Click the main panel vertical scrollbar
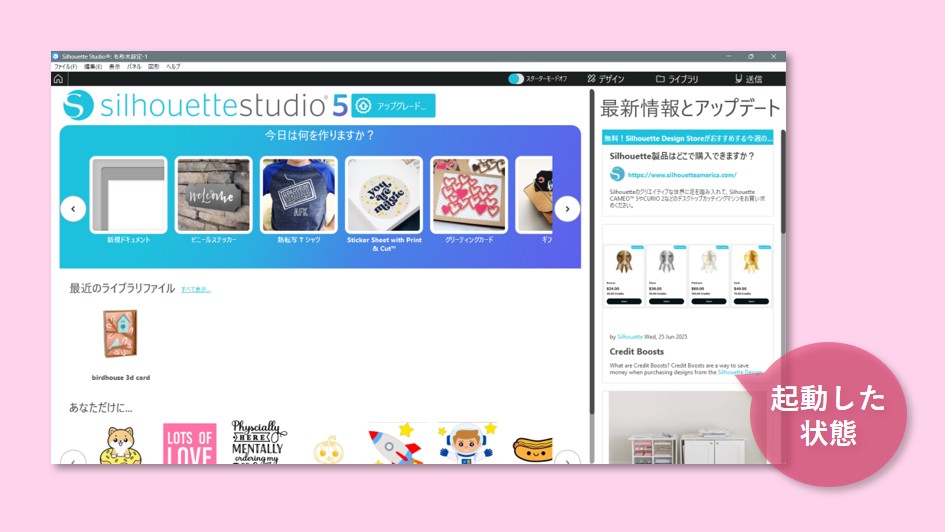 coord(592,253)
